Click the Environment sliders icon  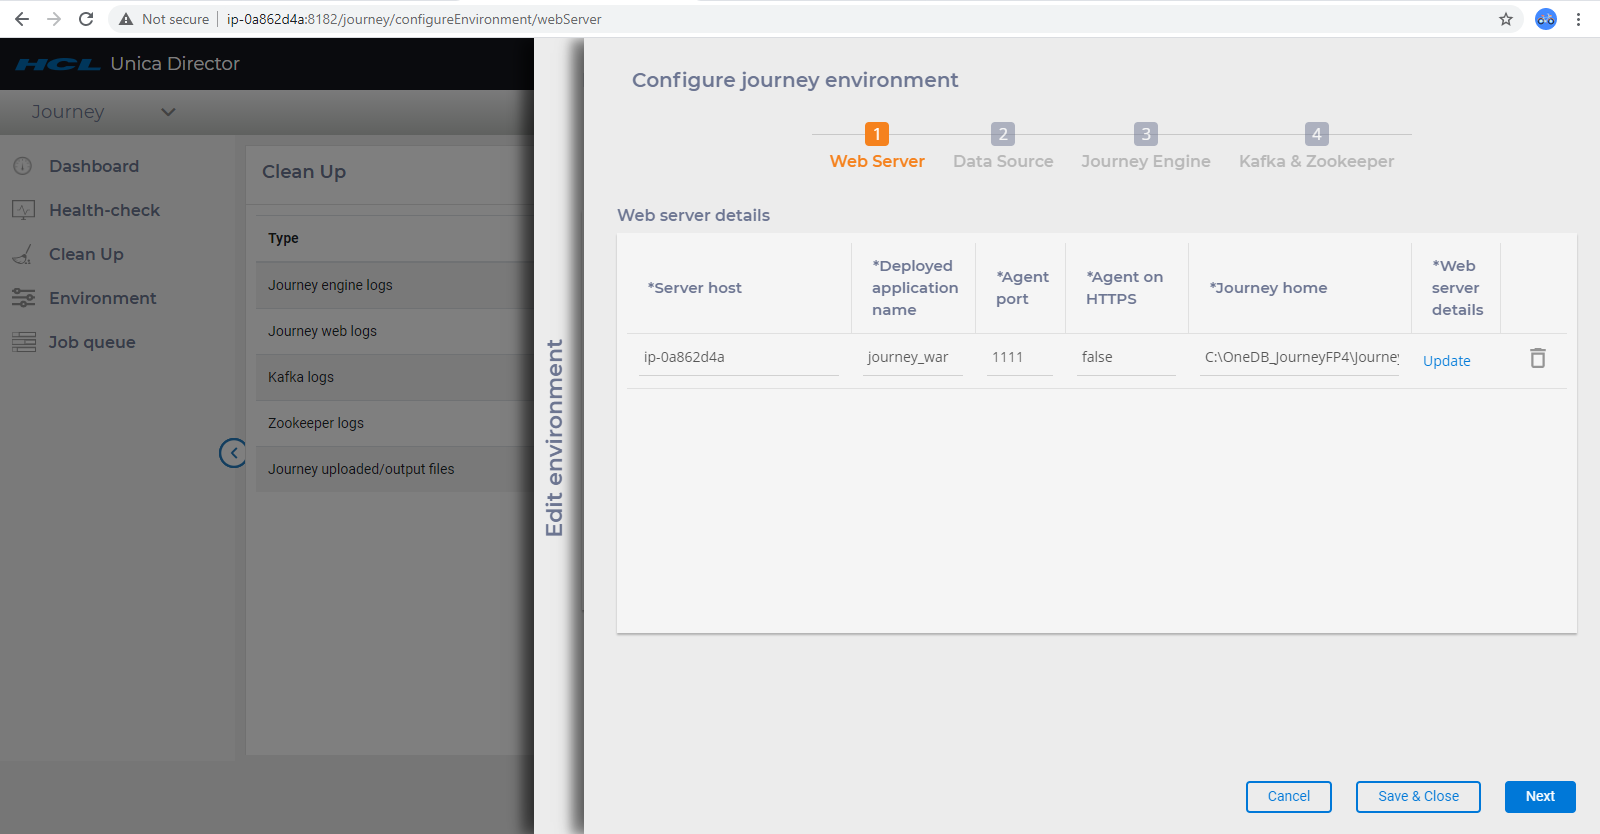pyautogui.click(x=23, y=298)
